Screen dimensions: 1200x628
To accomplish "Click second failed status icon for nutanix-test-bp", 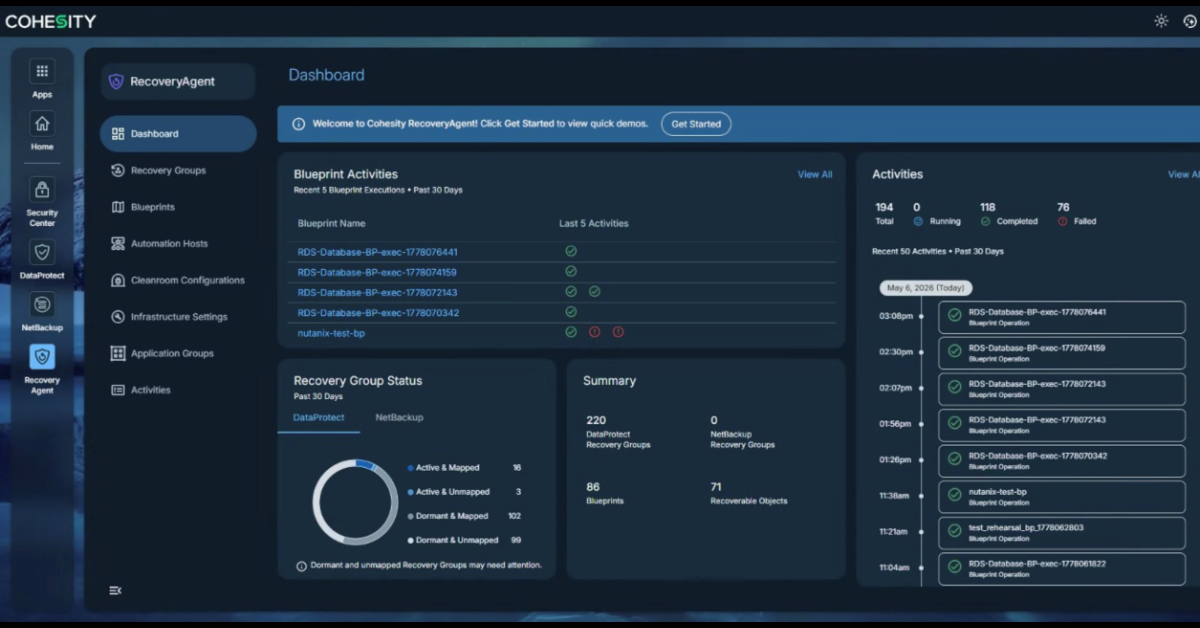I will (618, 332).
